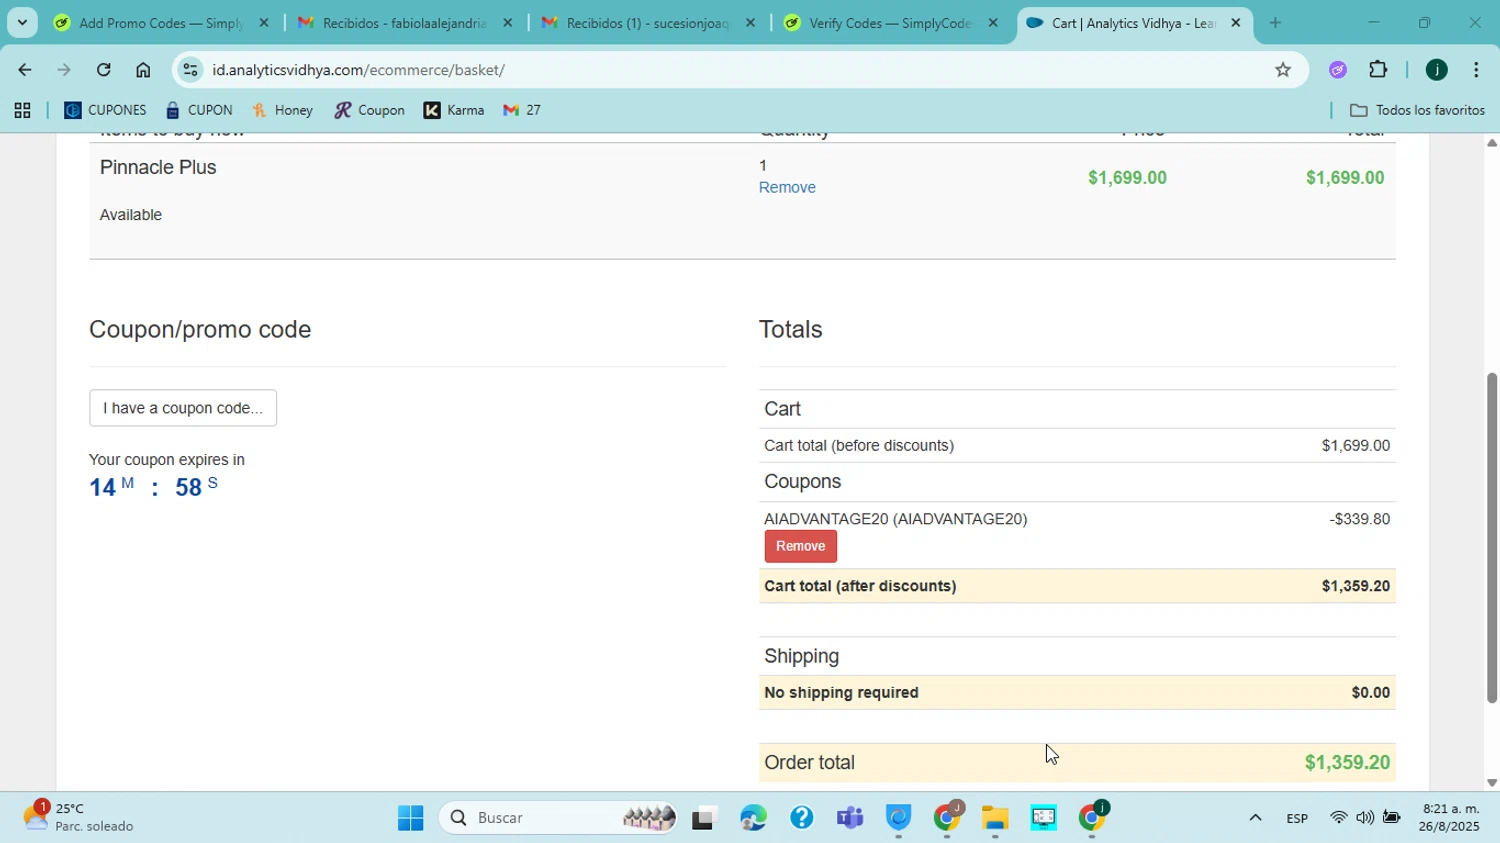Close the Verify Codes tab
The width and height of the screenshot is (1500, 843).
993,22
